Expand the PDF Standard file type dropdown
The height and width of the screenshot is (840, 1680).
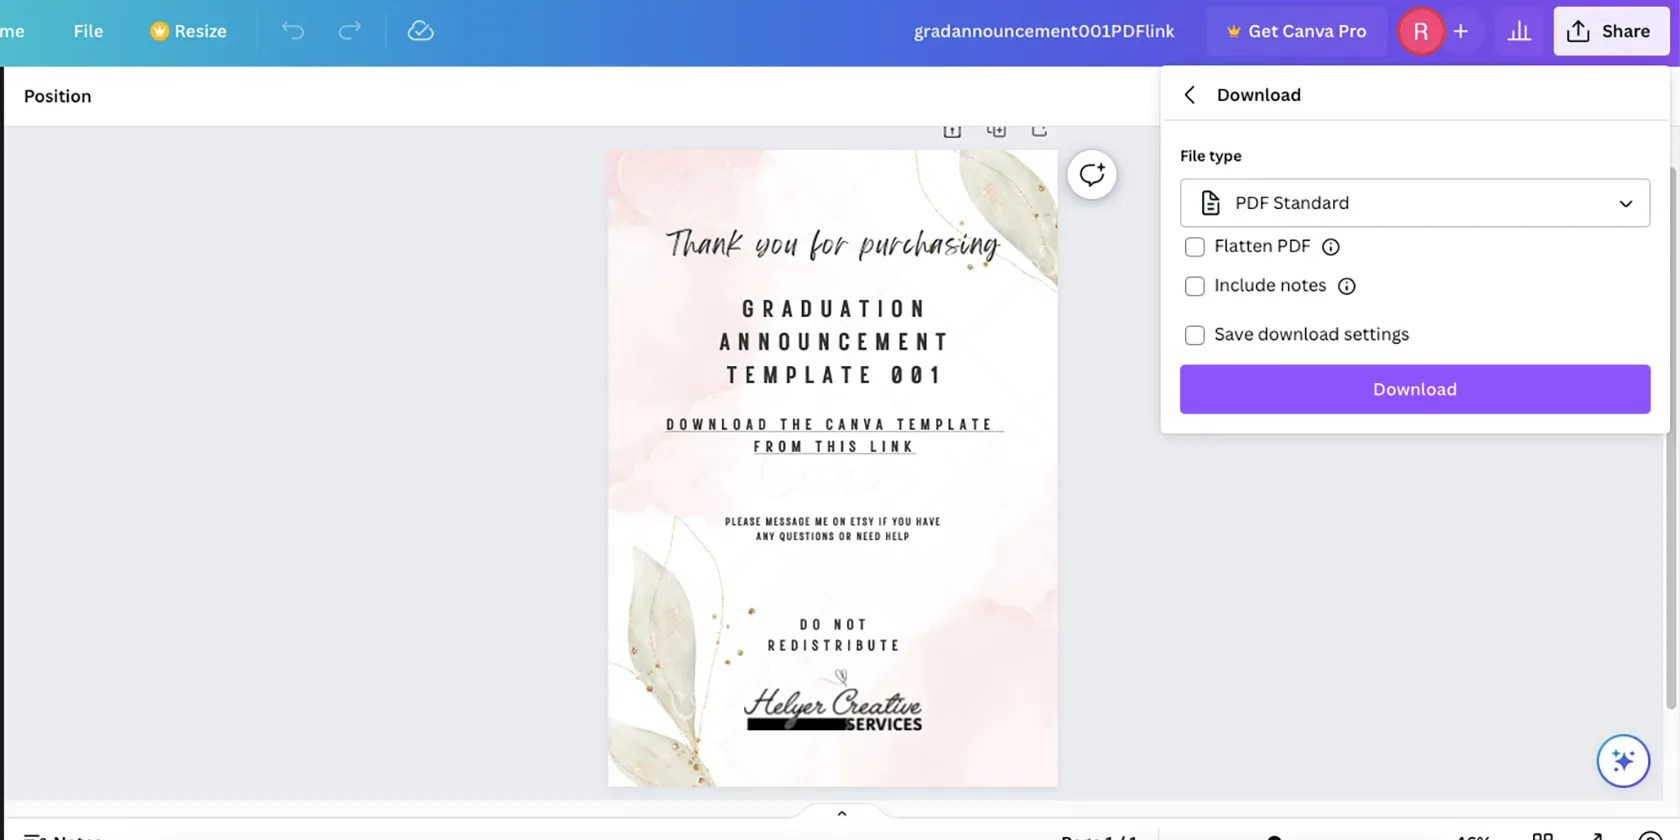pyautogui.click(x=1415, y=203)
